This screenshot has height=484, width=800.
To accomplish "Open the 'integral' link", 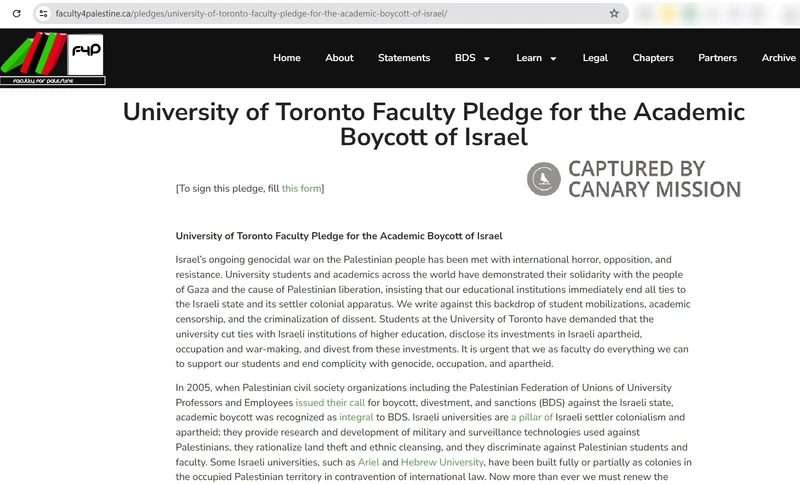I will point(356,417).
